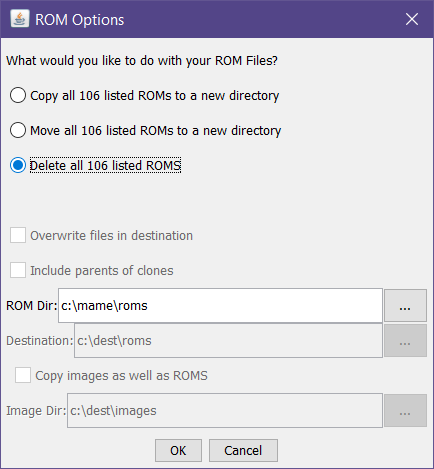
Task: Click the Cancel button
Action: click(x=243, y=451)
